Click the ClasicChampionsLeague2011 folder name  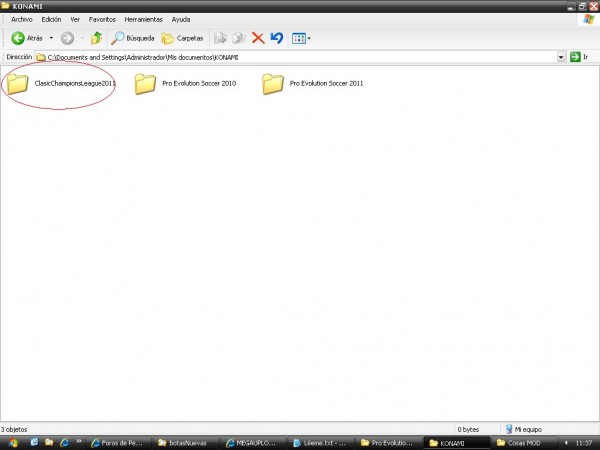(x=75, y=83)
